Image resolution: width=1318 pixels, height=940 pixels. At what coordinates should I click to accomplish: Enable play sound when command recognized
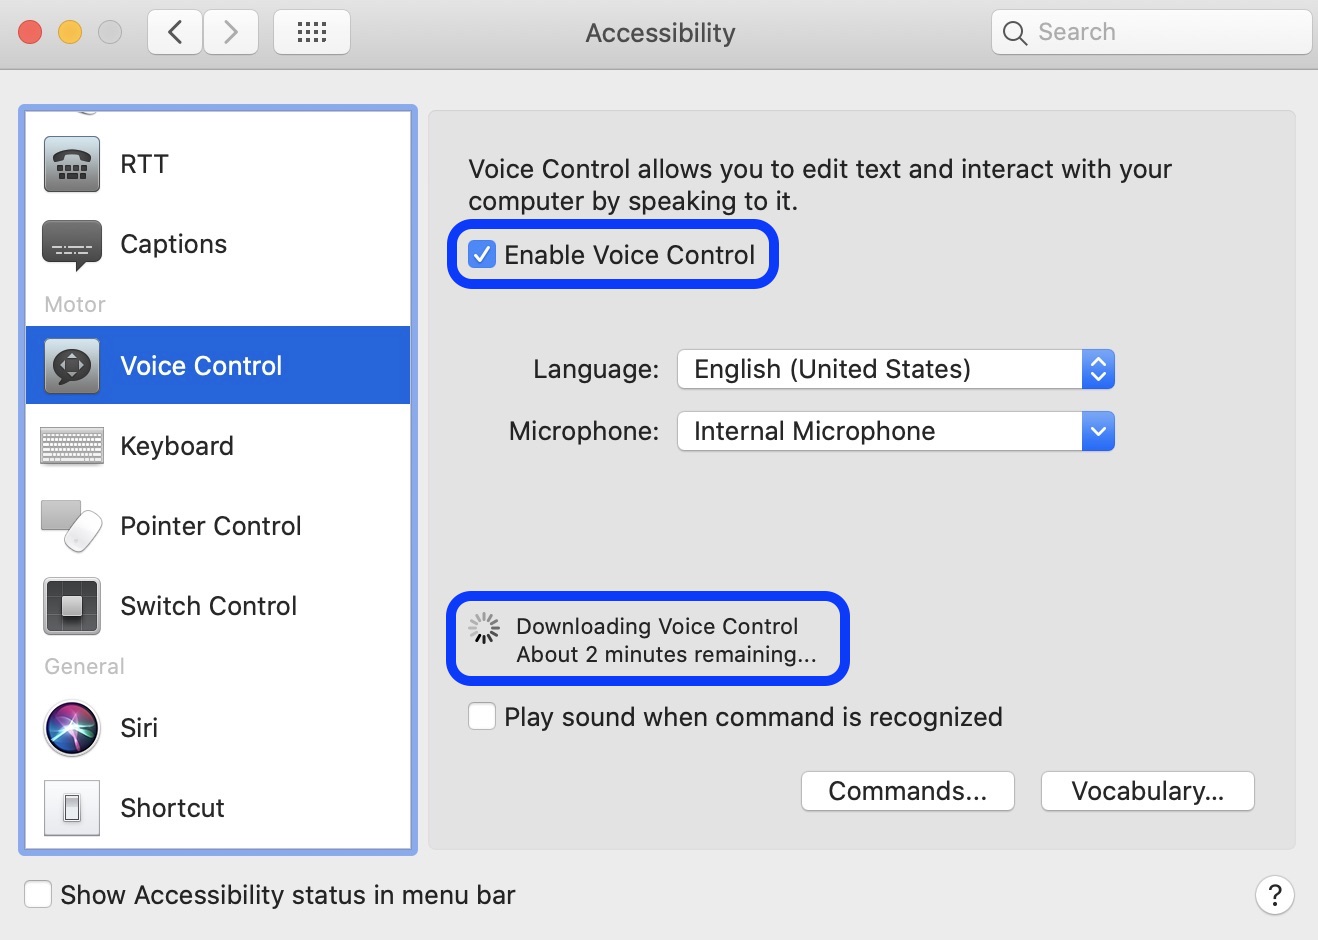point(482,716)
